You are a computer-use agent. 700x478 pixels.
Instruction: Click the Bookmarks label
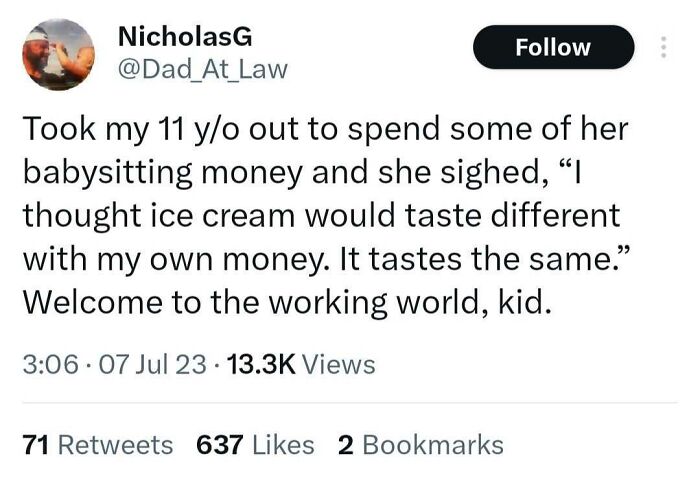[x=433, y=444]
